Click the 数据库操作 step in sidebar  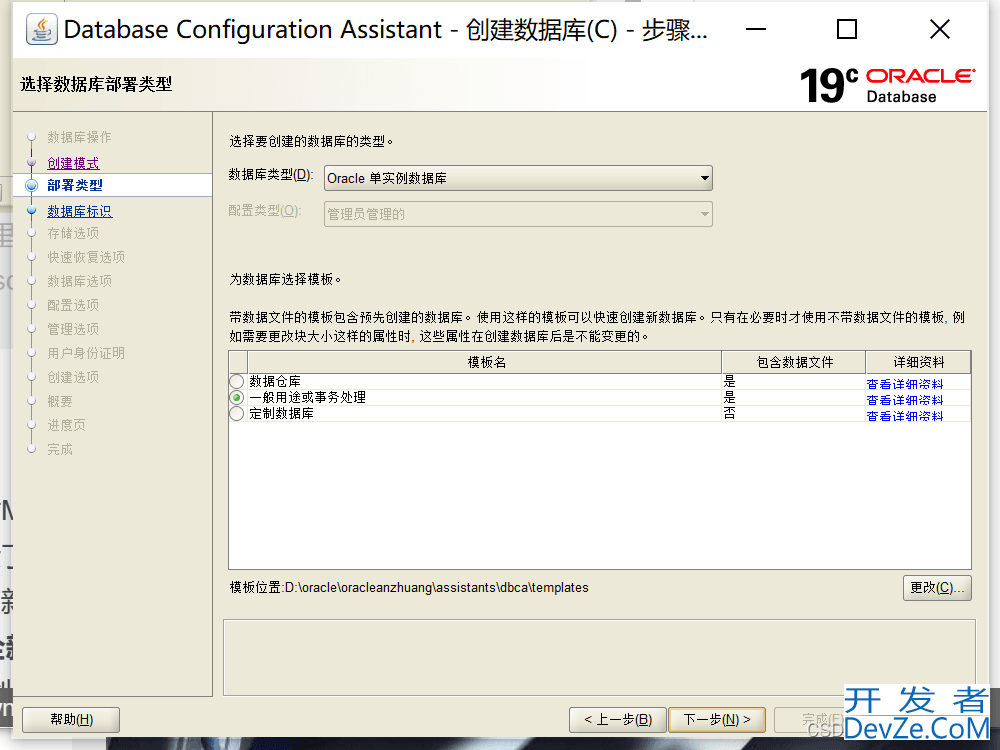point(79,137)
